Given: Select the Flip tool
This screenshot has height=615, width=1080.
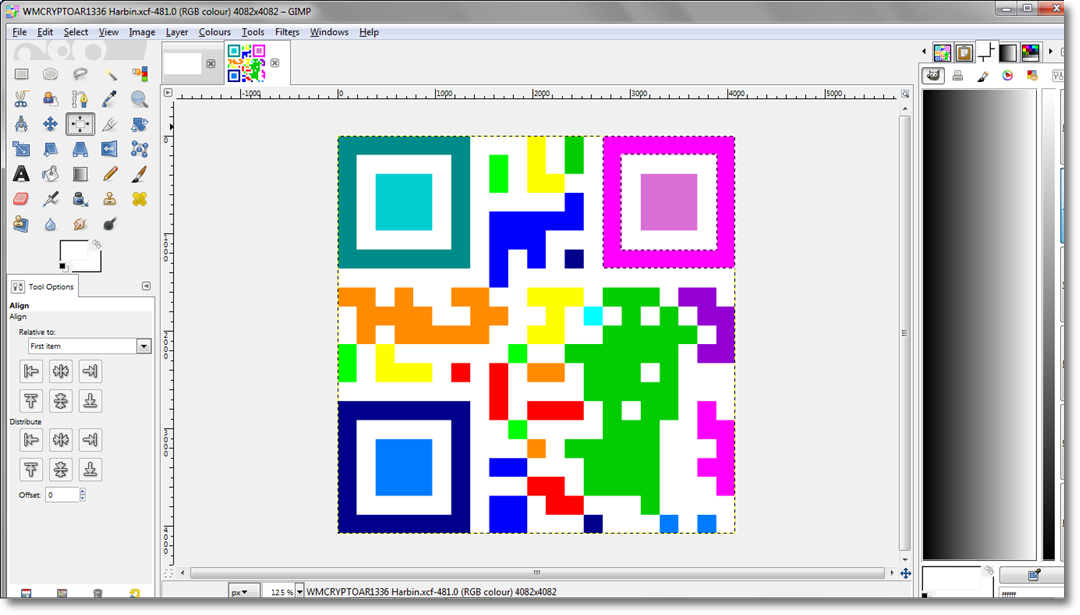Looking at the screenshot, I should (110, 149).
